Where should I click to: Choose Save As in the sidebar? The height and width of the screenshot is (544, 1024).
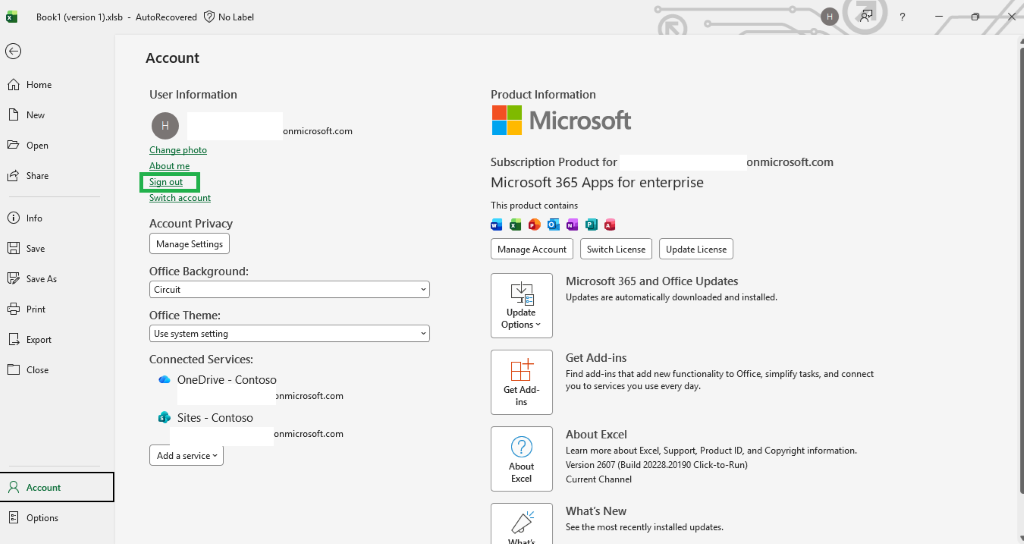point(32,279)
